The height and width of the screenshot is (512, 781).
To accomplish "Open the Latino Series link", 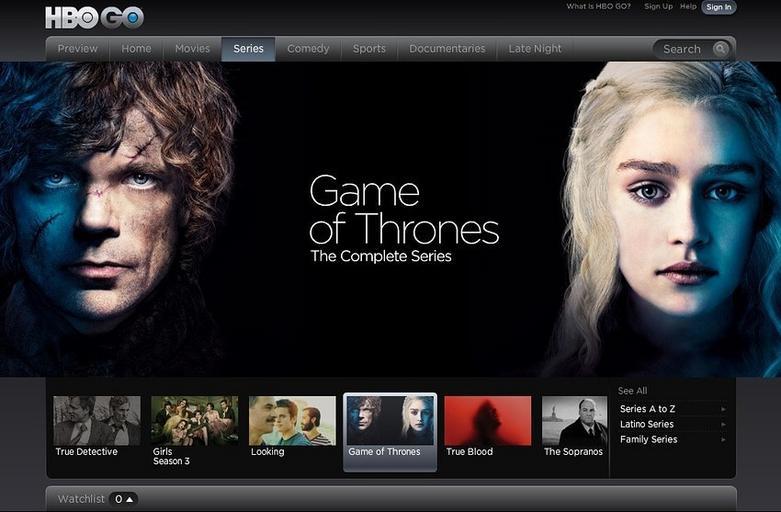I will [x=647, y=424].
